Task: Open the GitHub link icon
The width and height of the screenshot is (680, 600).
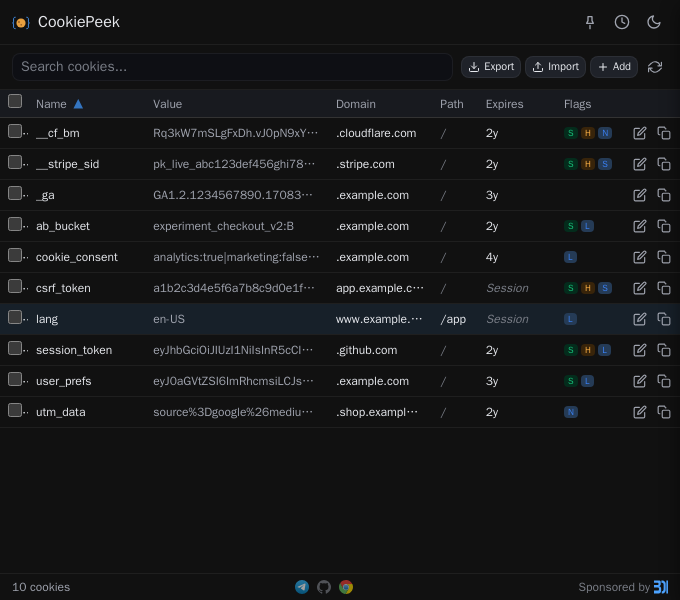Action: click(x=324, y=587)
